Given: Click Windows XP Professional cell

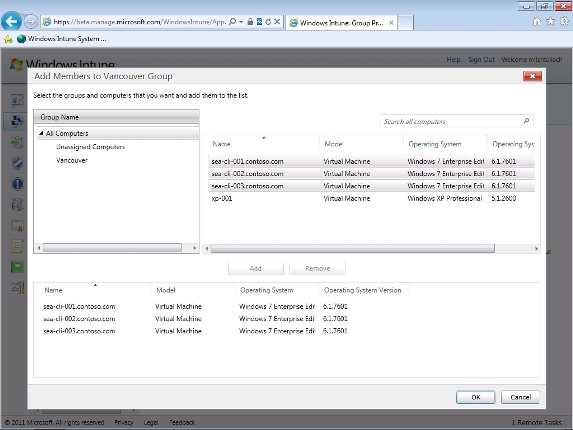Looking at the screenshot, I should 445,198.
